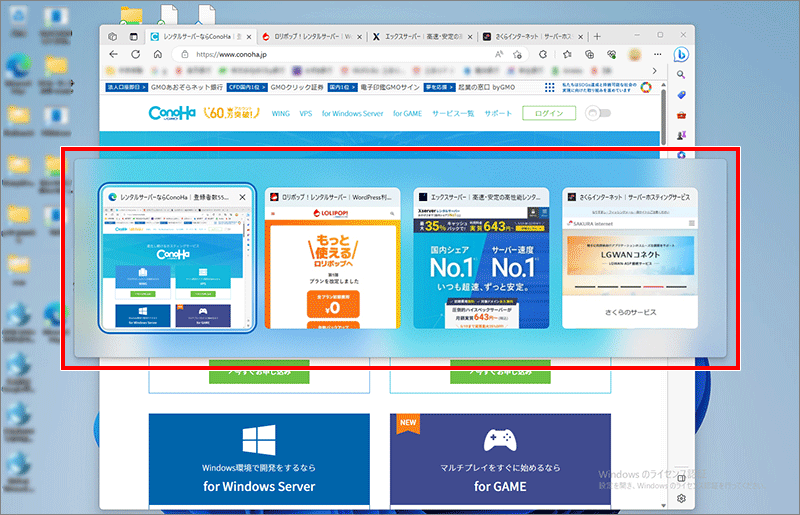Click the ログイン button
The width and height of the screenshot is (800, 515).
pyautogui.click(x=549, y=113)
